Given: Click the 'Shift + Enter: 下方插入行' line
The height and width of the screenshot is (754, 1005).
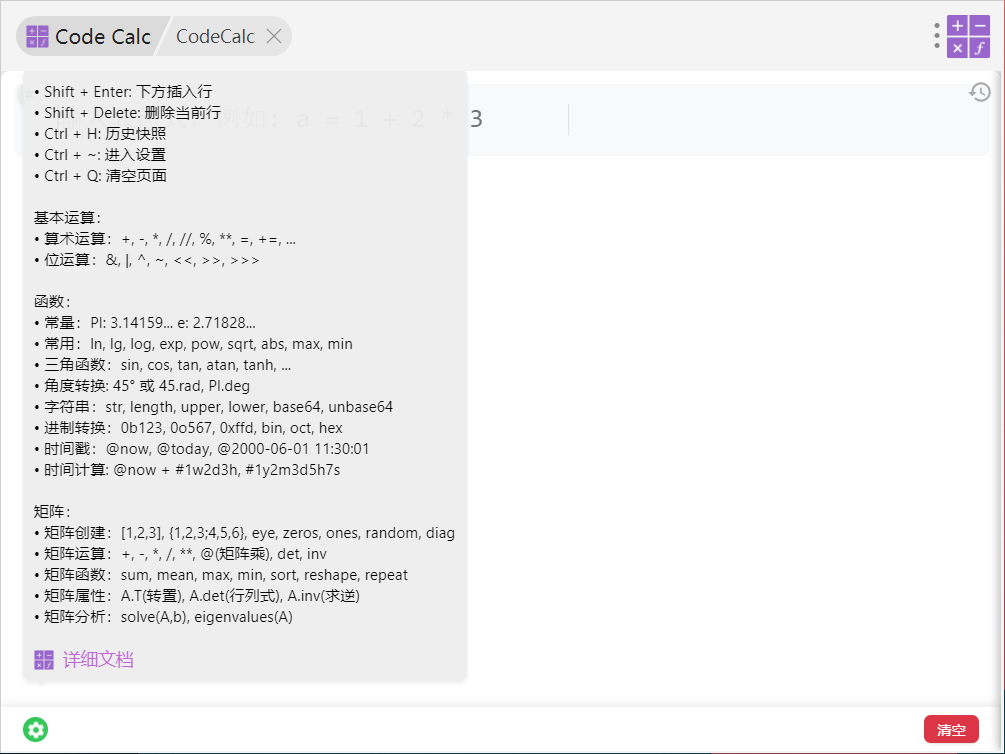Looking at the screenshot, I should point(123,92).
